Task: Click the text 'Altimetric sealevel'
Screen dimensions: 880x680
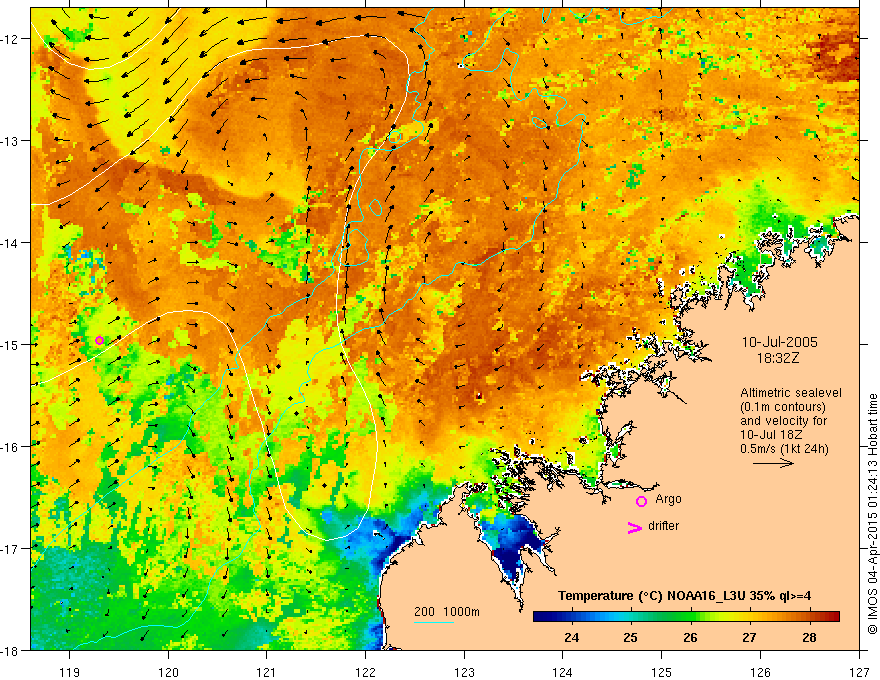Action: click(x=791, y=393)
